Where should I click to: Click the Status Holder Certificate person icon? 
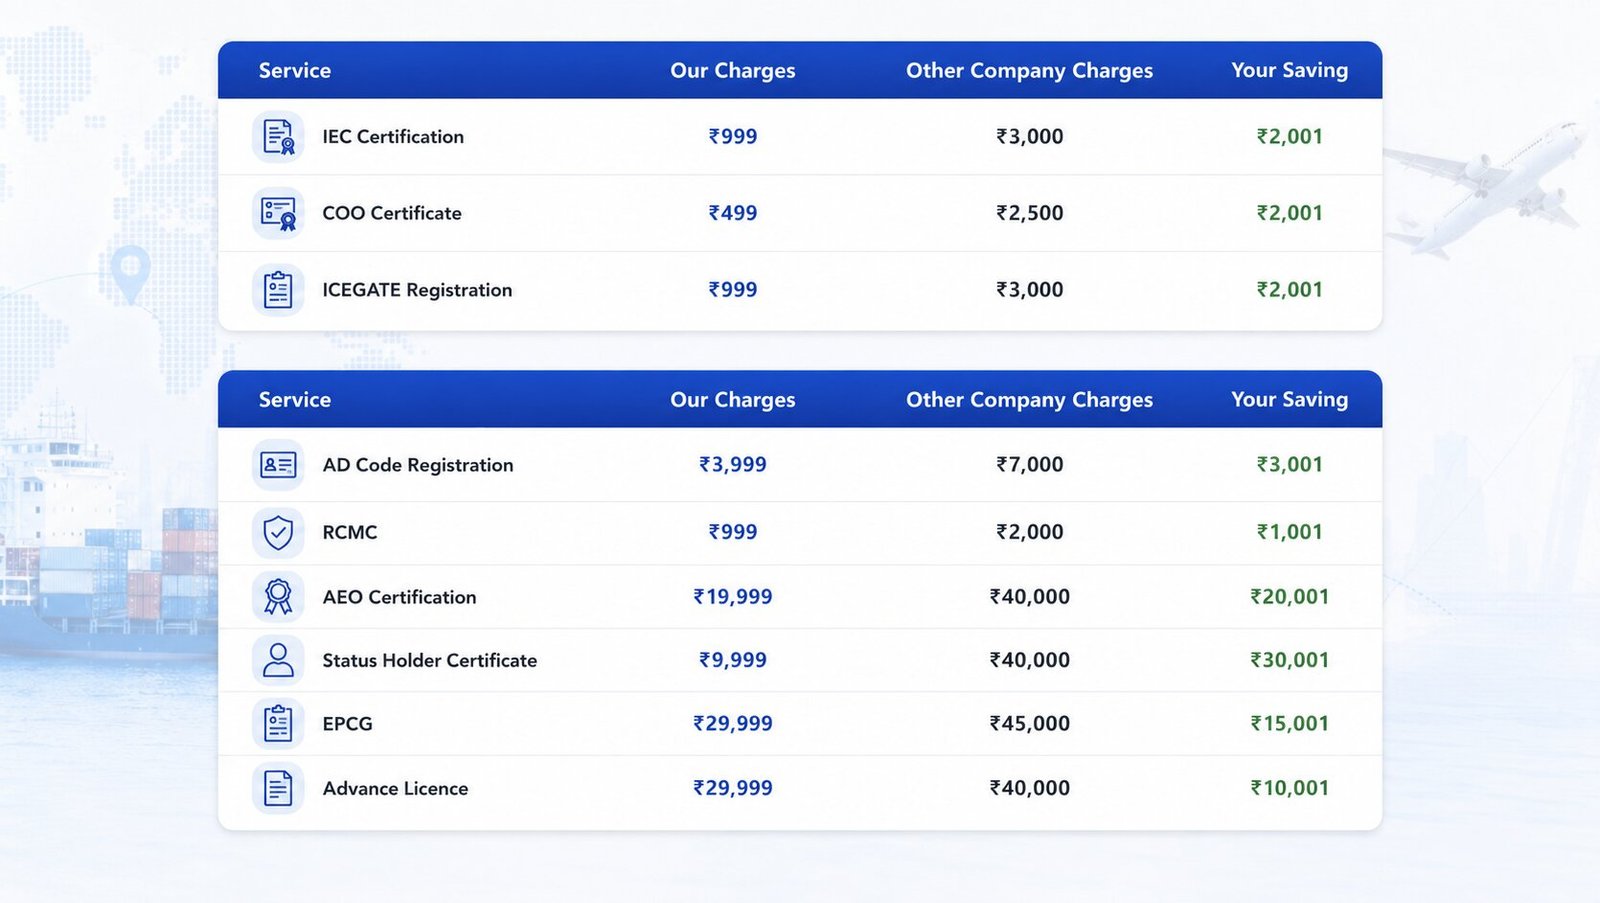(x=278, y=660)
